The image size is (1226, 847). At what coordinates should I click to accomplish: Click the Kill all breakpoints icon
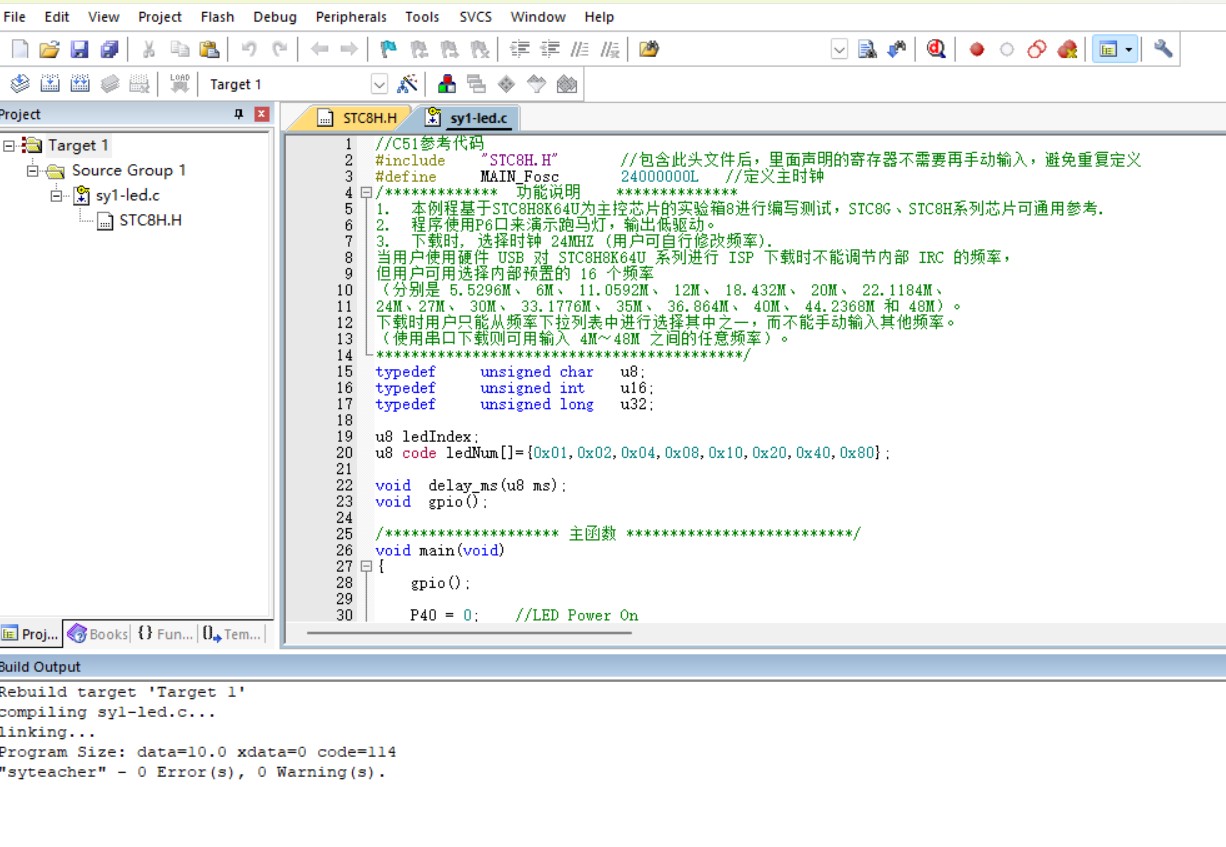(x=1067, y=49)
